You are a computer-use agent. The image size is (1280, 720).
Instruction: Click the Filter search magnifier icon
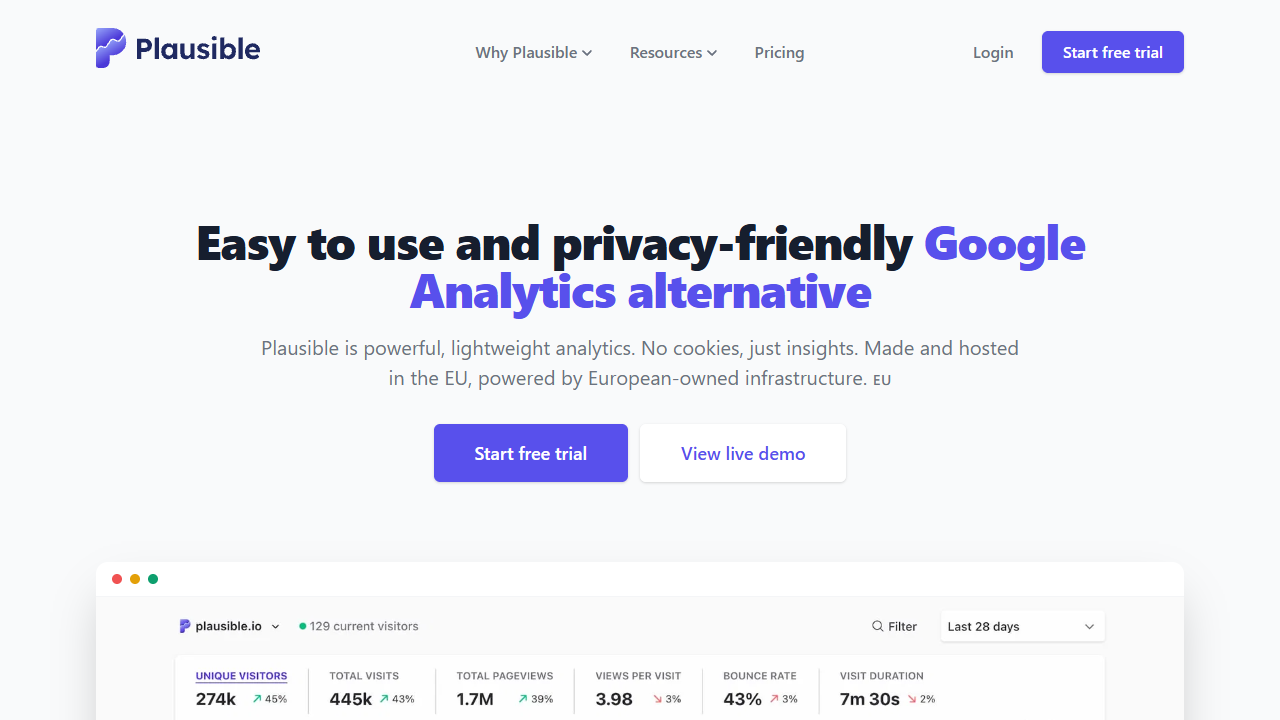pyautogui.click(x=877, y=626)
